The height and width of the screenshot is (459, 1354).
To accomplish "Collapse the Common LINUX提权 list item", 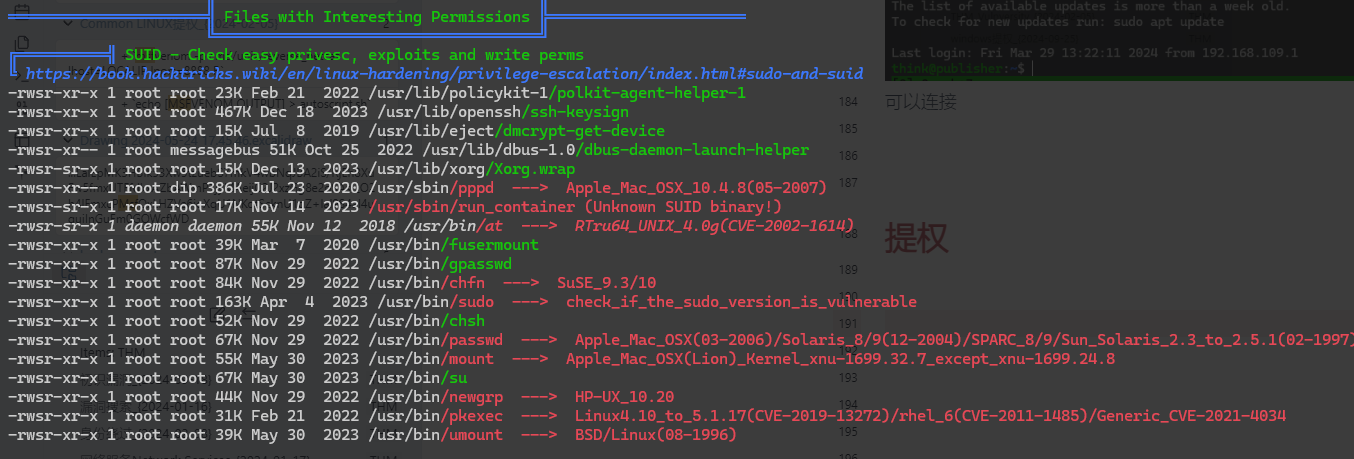I will (x=68, y=23).
